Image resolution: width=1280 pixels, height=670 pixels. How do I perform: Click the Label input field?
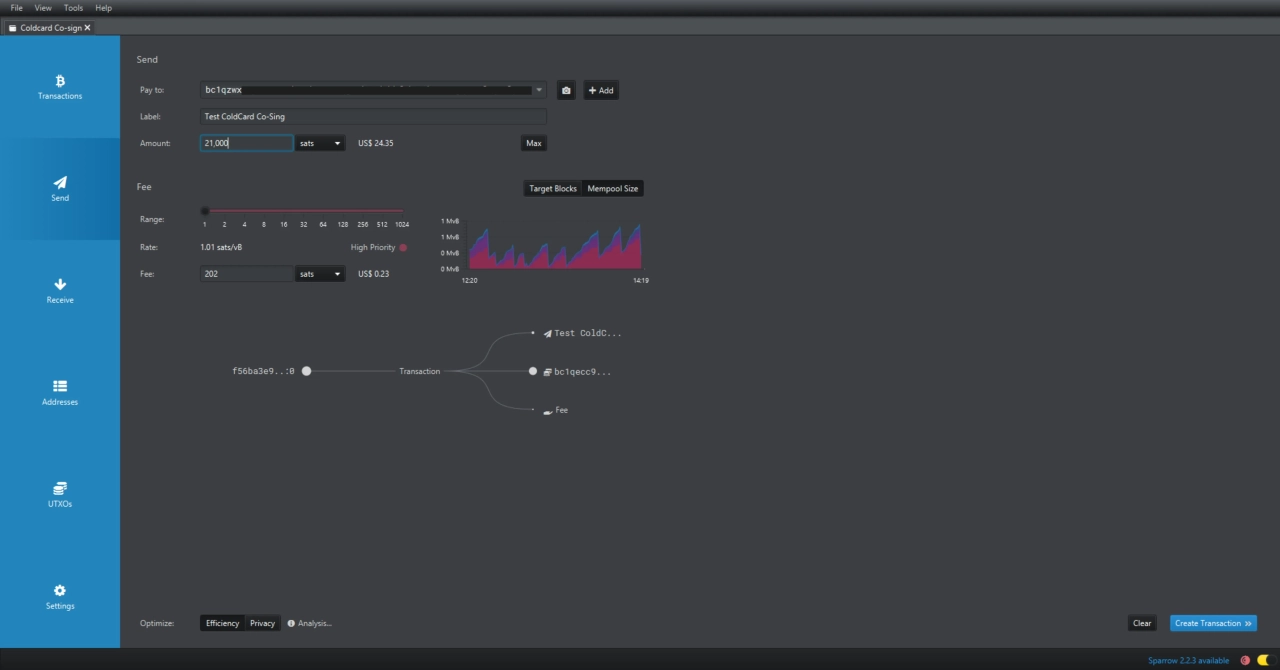click(373, 117)
